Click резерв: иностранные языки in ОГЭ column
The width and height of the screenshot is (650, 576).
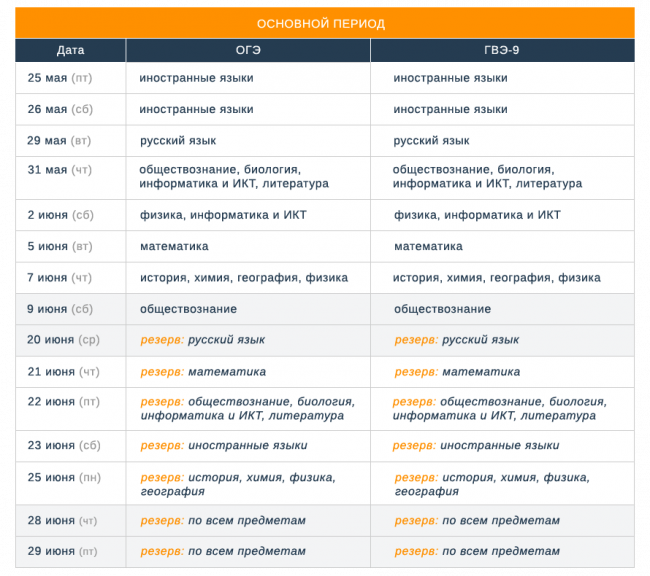click(224, 446)
